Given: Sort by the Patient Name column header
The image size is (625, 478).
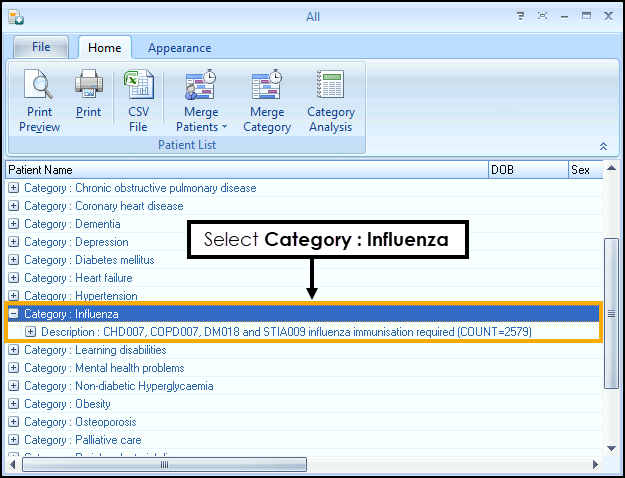Looking at the screenshot, I should point(246,170).
